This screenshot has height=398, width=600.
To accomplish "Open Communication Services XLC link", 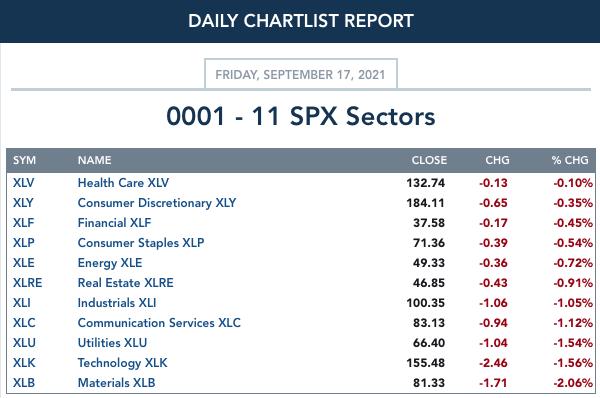I will coord(159,323).
